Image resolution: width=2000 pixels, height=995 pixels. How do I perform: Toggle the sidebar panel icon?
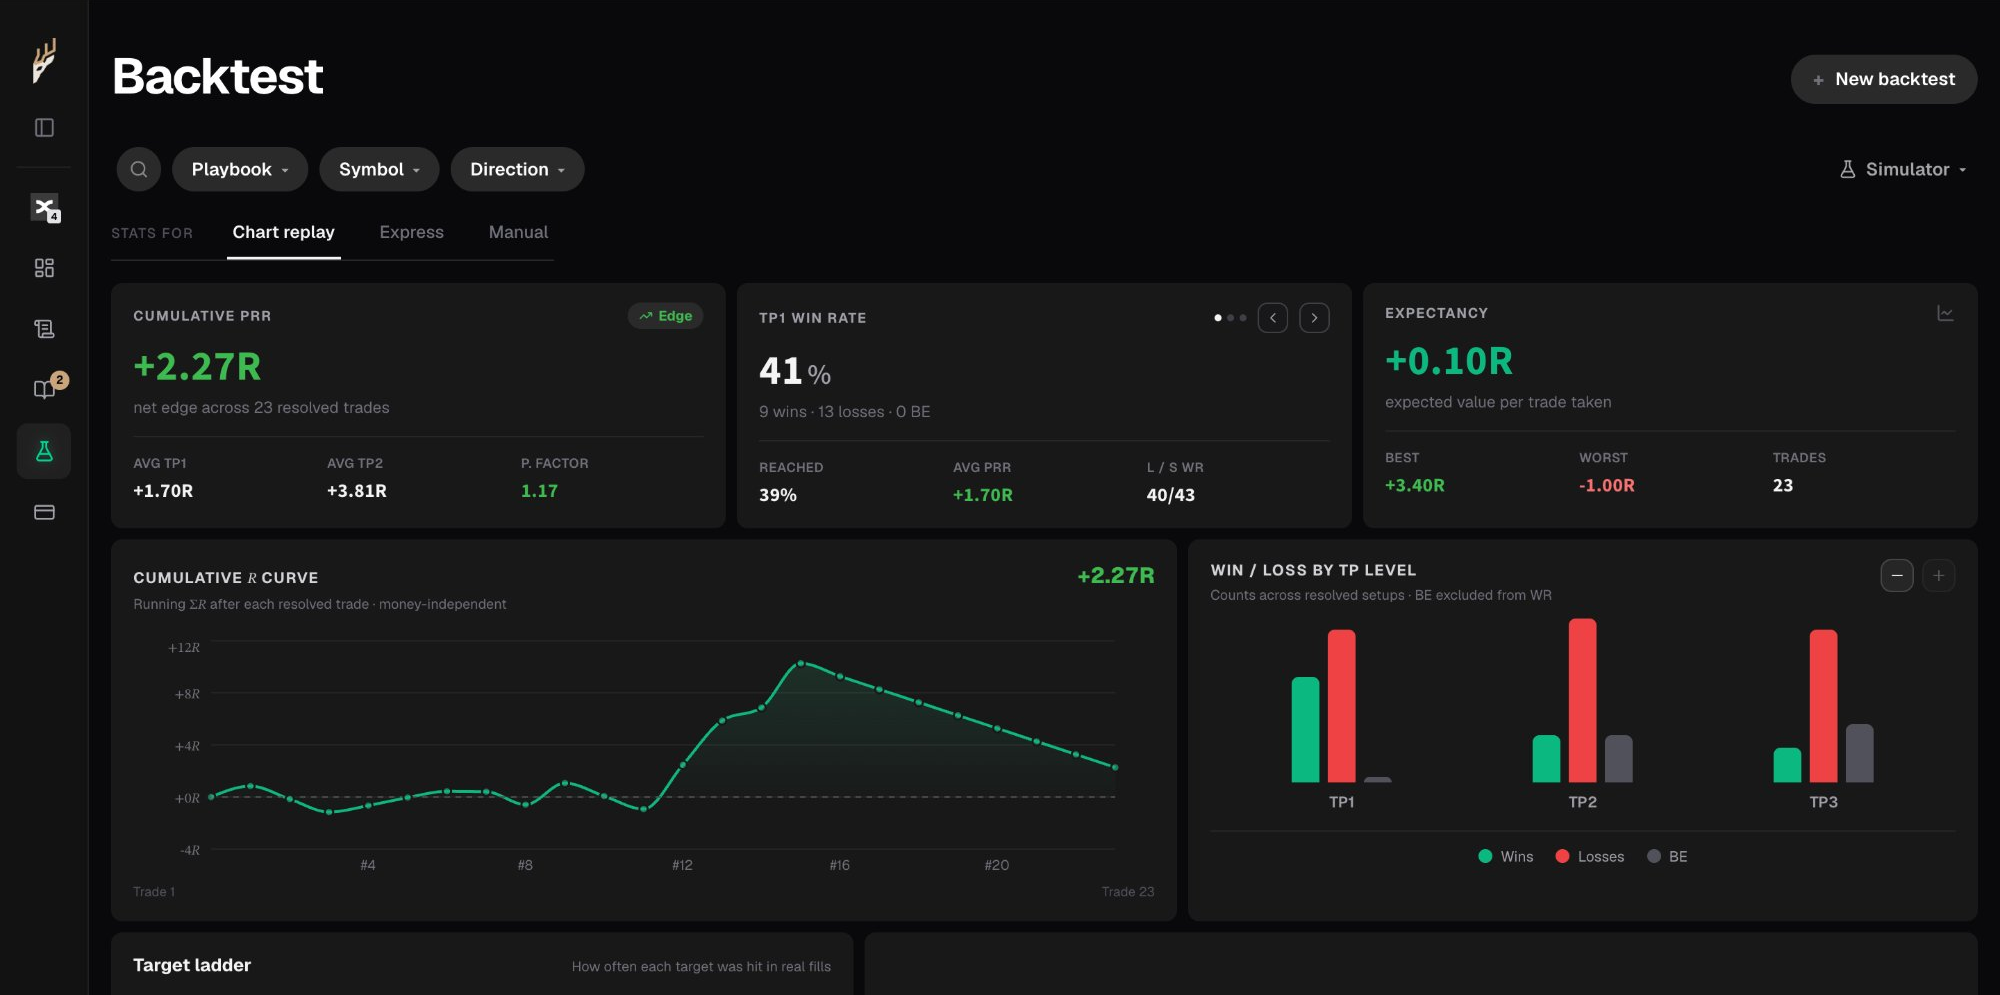click(44, 128)
